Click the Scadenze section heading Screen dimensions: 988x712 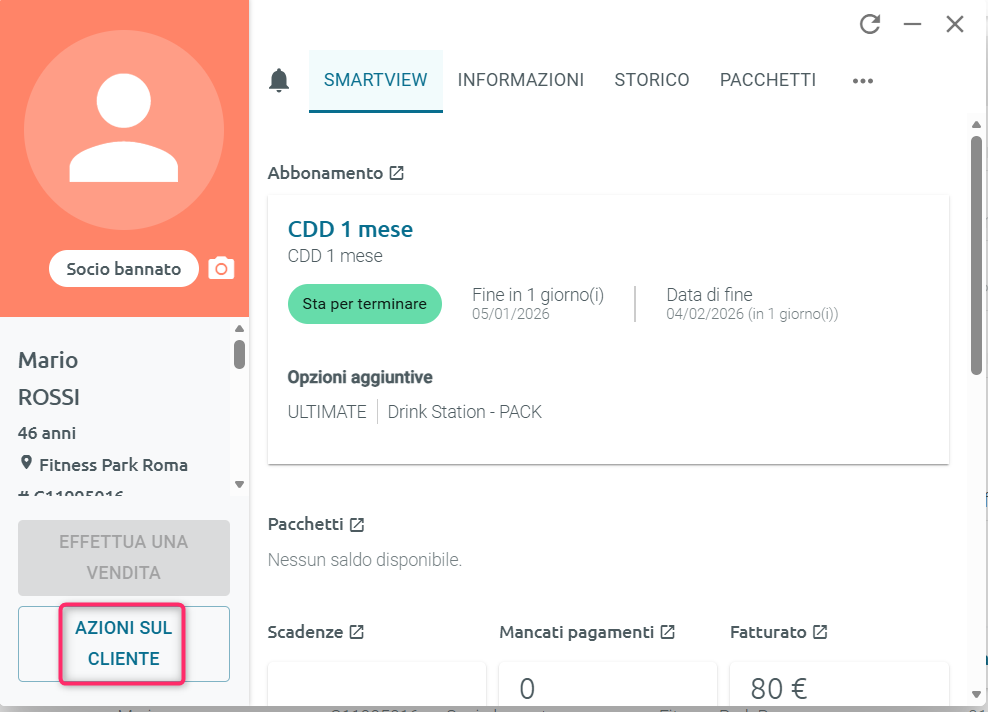[306, 632]
